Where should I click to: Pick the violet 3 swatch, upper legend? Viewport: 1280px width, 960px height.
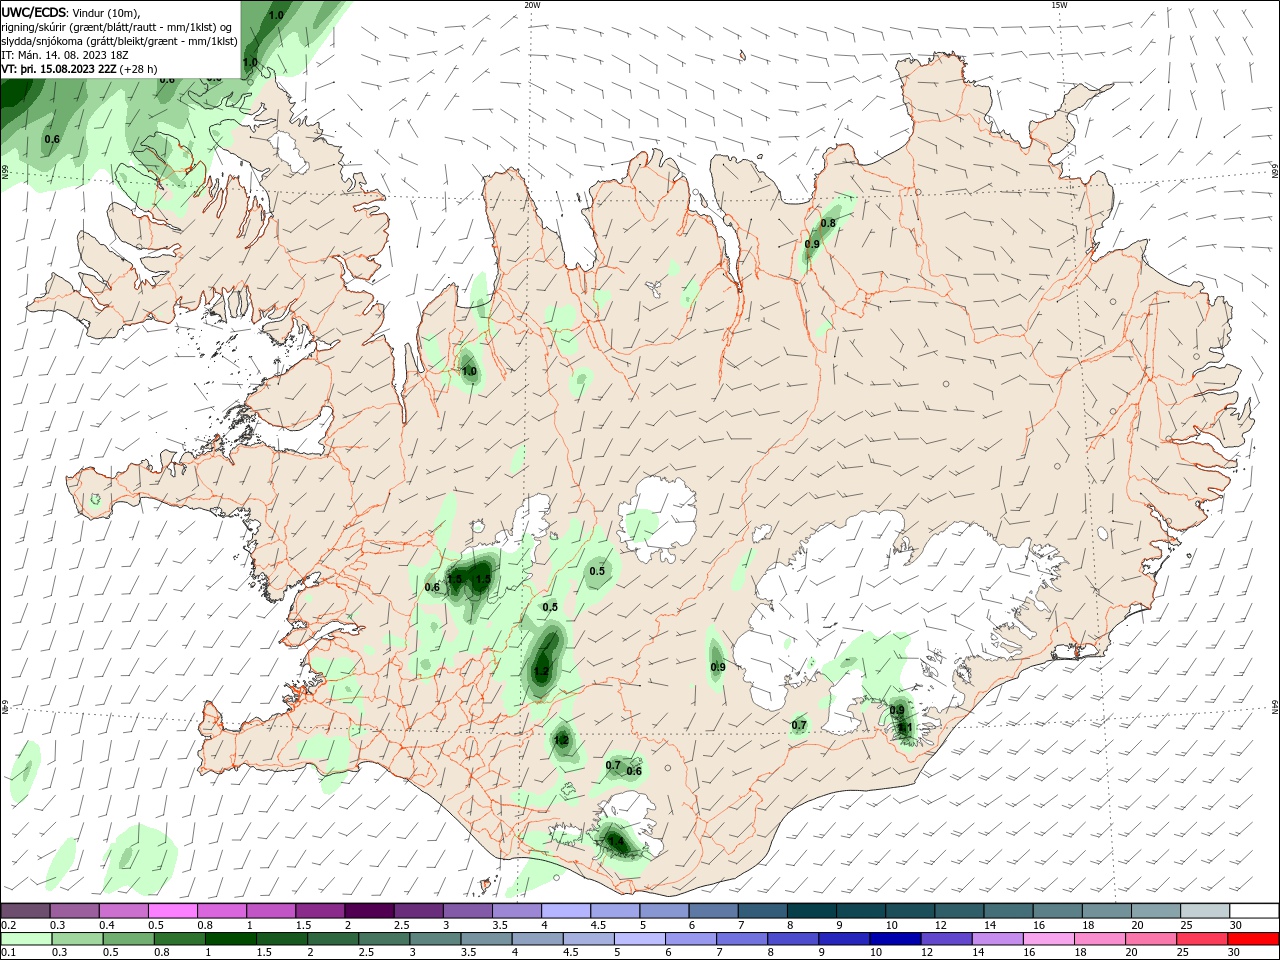coord(466,911)
